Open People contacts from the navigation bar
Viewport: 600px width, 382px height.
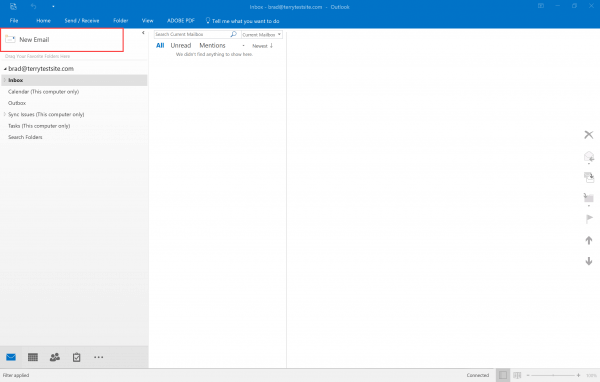(55, 357)
